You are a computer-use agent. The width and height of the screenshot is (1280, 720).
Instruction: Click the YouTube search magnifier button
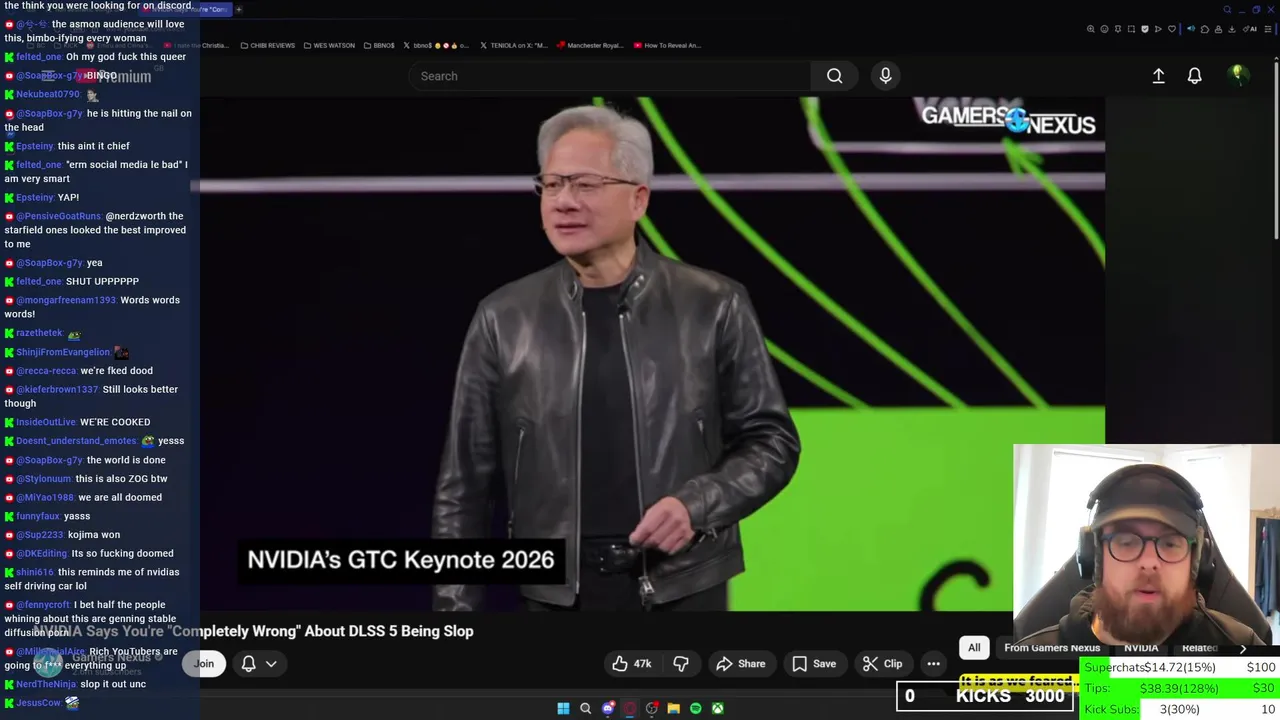[x=834, y=76]
